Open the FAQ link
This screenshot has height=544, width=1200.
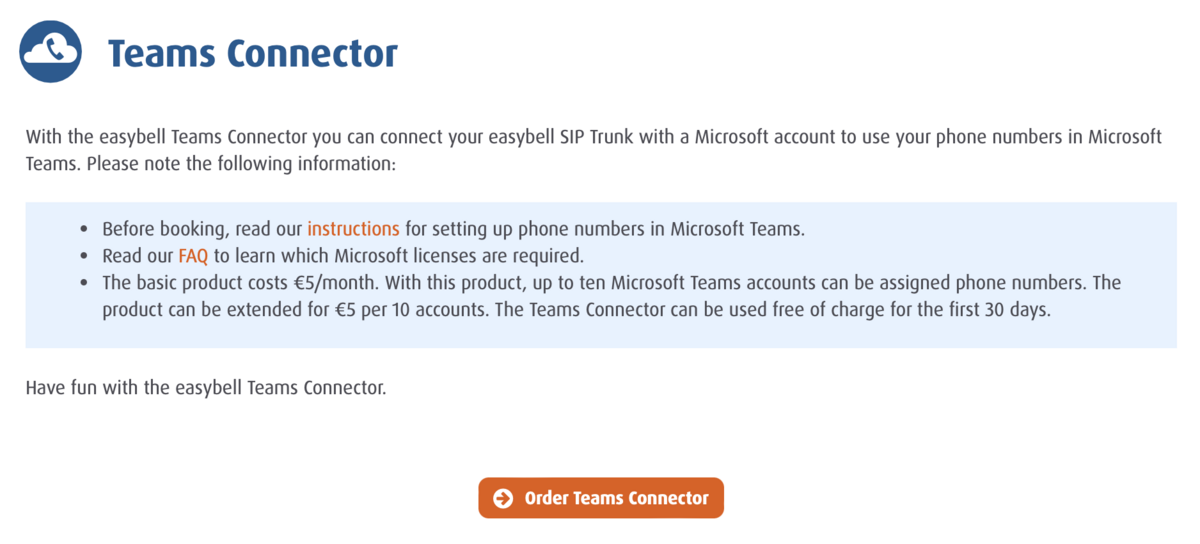coord(193,256)
